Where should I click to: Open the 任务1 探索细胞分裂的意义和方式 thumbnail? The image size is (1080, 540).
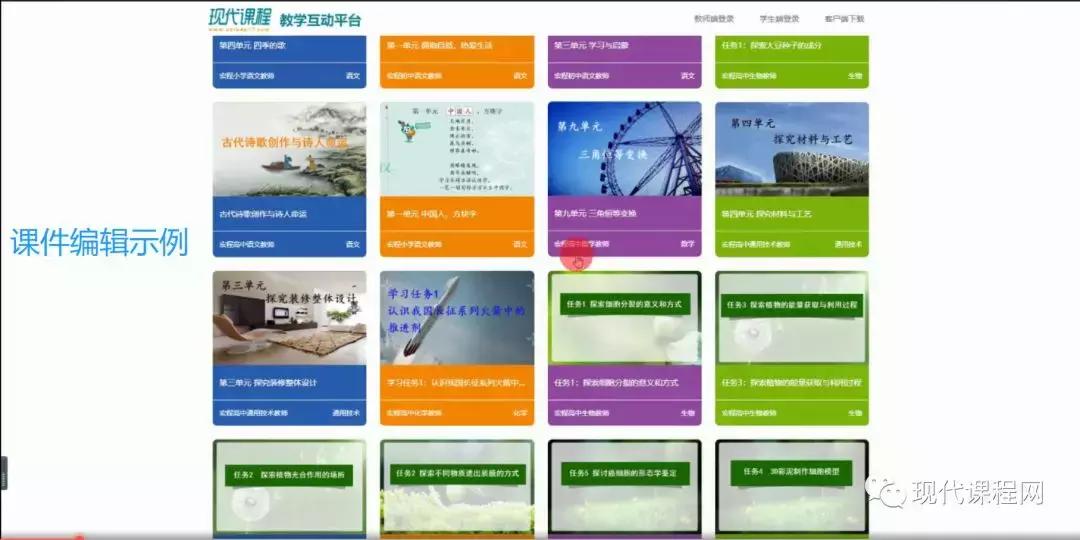click(625, 318)
